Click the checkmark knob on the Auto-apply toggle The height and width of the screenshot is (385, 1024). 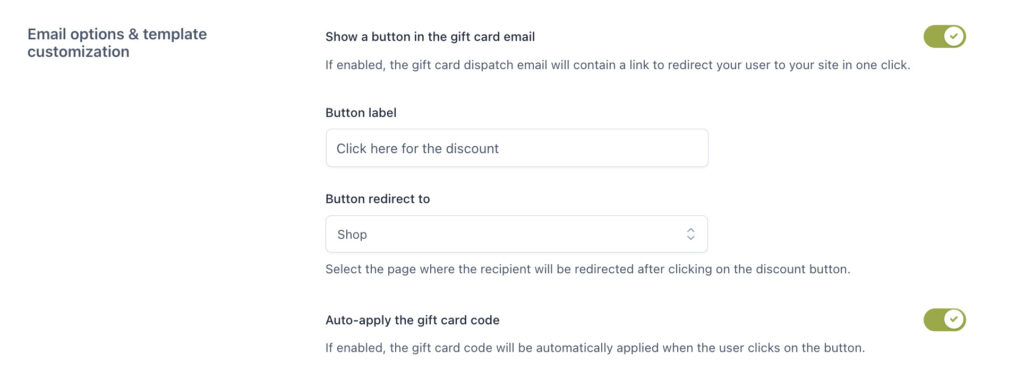point(954,320)
